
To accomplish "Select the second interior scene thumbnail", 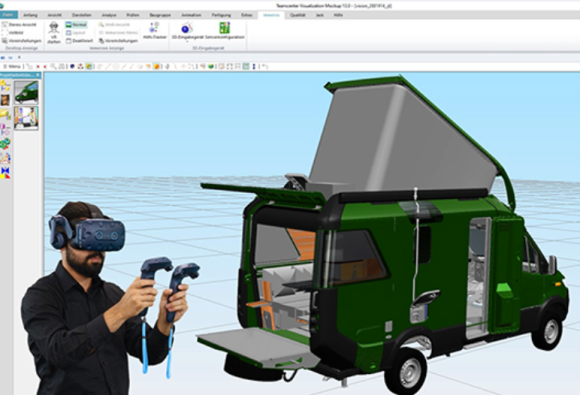I will [x=26, y=118].
